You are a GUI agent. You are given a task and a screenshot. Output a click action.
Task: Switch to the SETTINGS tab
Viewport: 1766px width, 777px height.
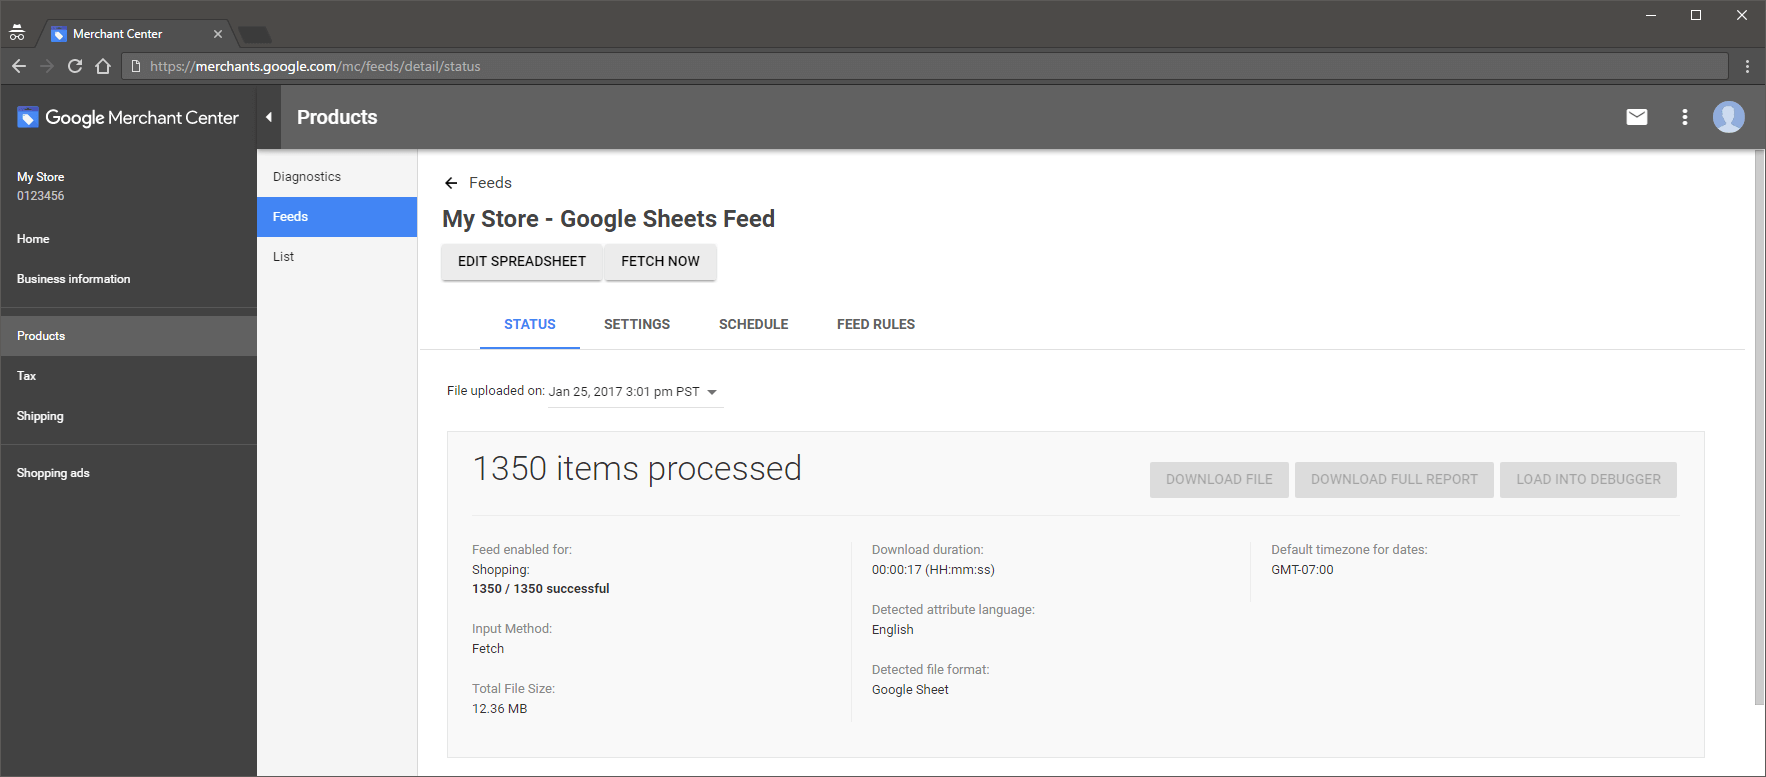click(637, 324)
